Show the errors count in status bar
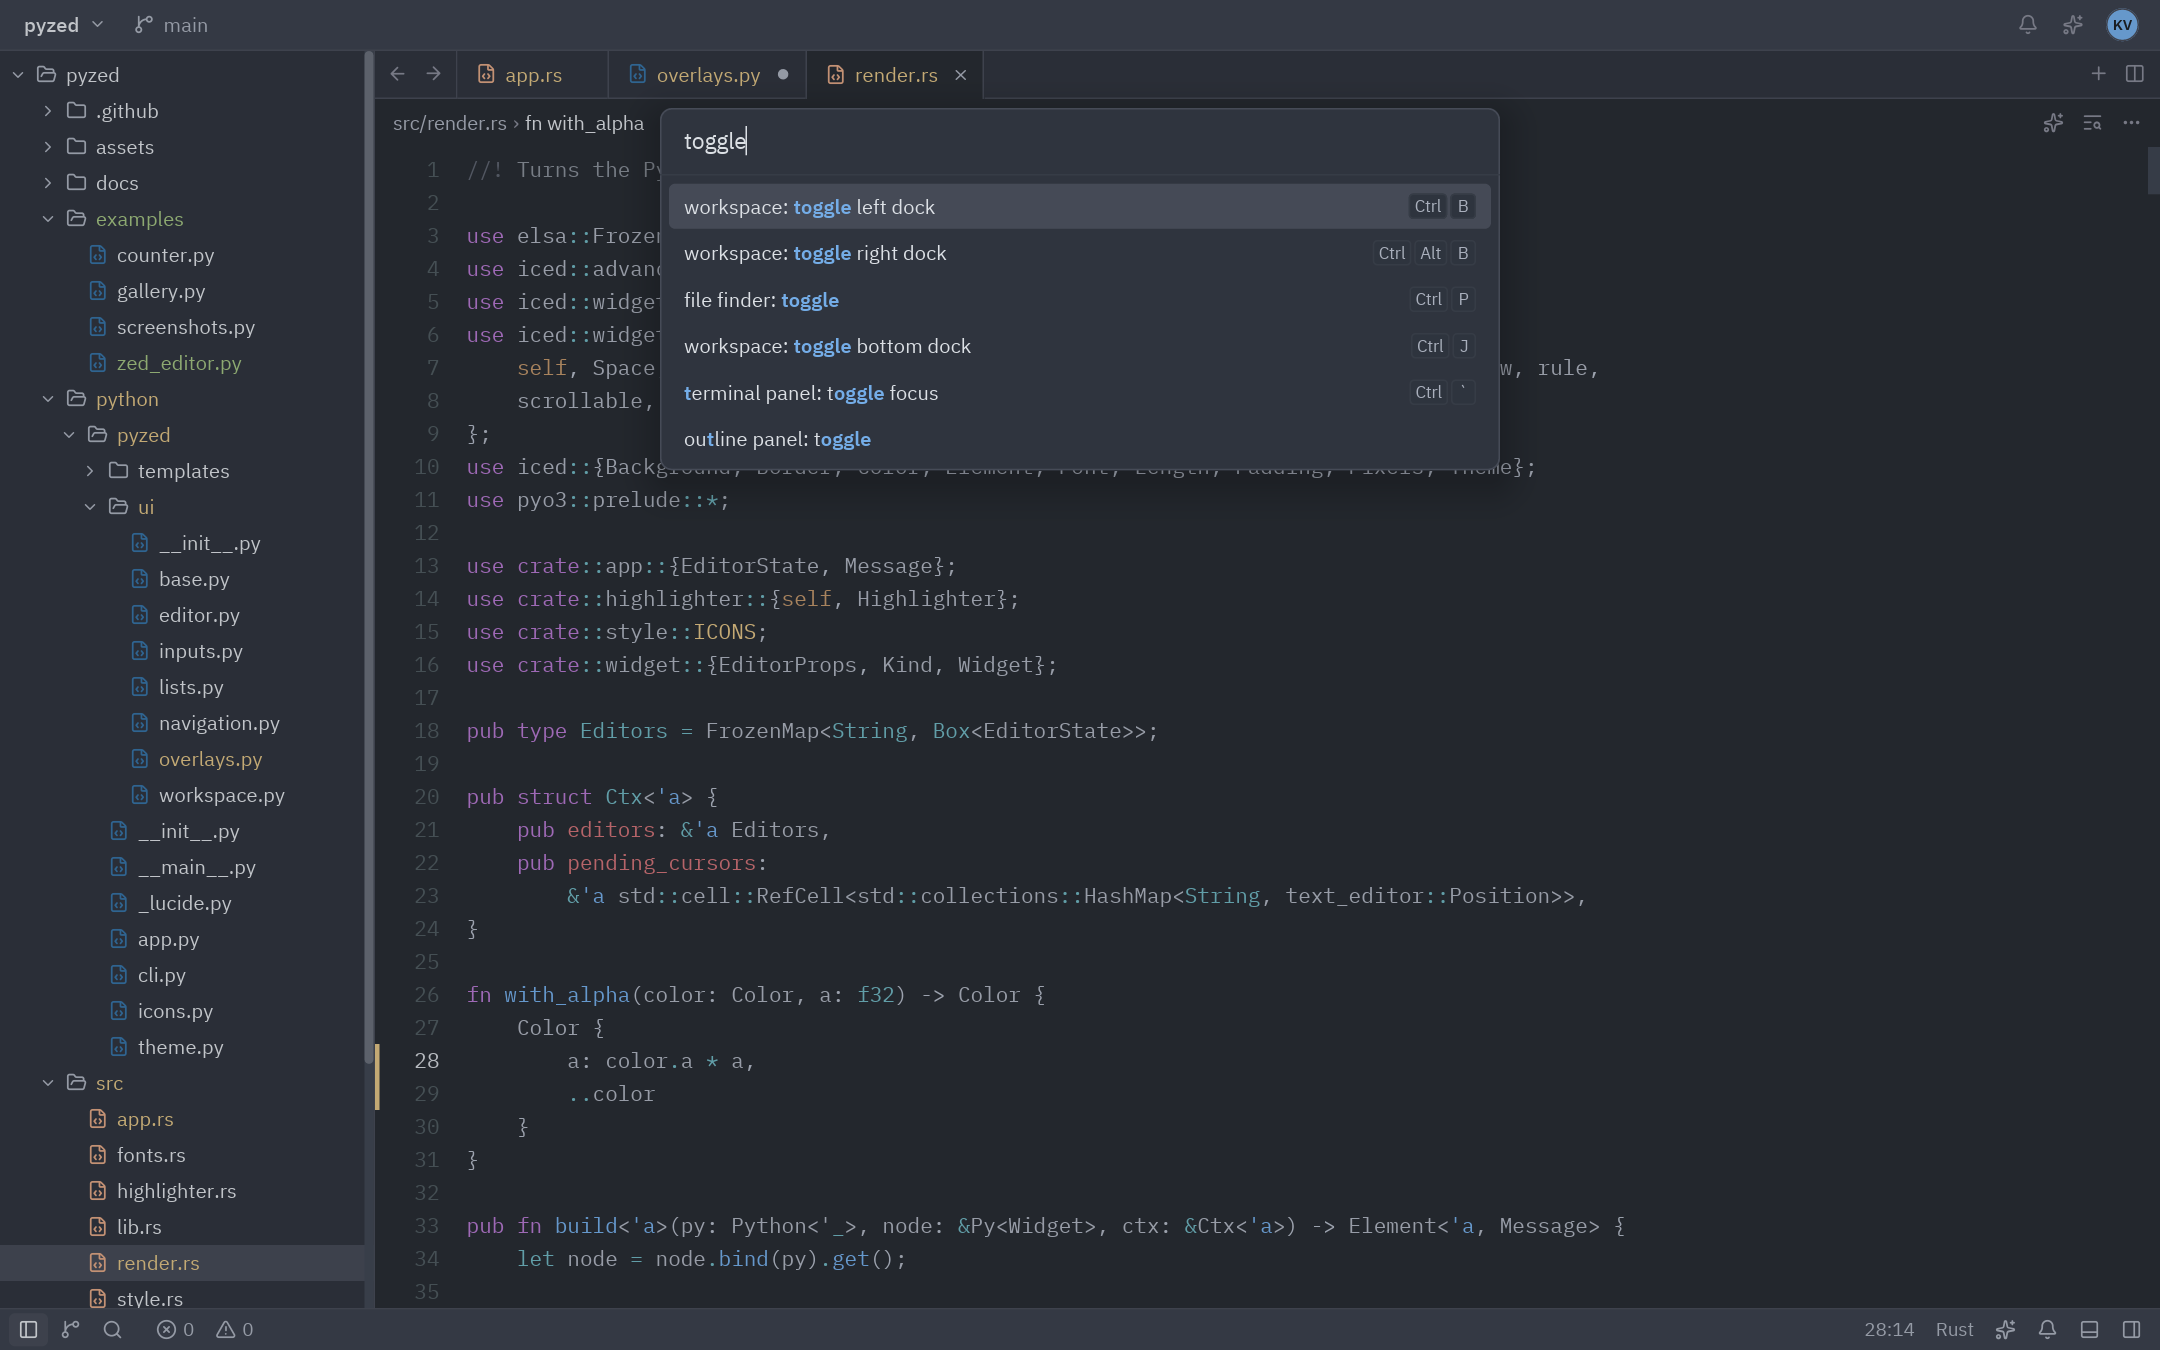 tap(176, 1329)
